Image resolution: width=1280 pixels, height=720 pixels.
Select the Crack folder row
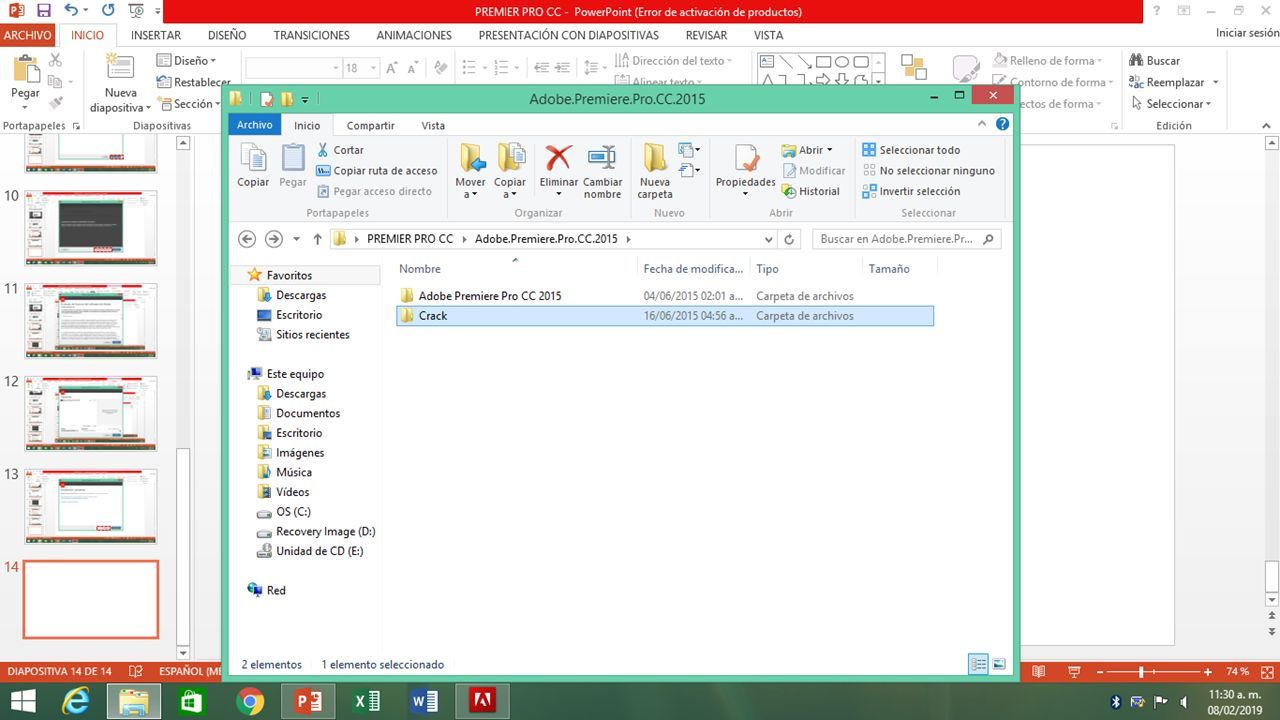665,316
